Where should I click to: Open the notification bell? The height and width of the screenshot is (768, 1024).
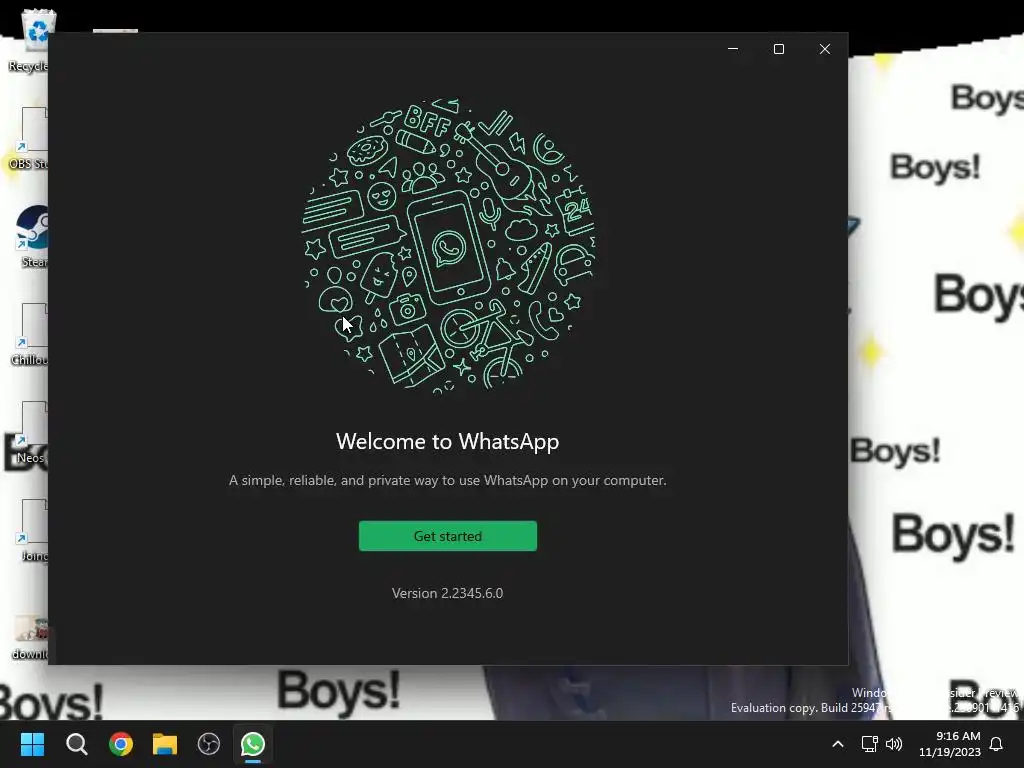[x=996, y=744]
